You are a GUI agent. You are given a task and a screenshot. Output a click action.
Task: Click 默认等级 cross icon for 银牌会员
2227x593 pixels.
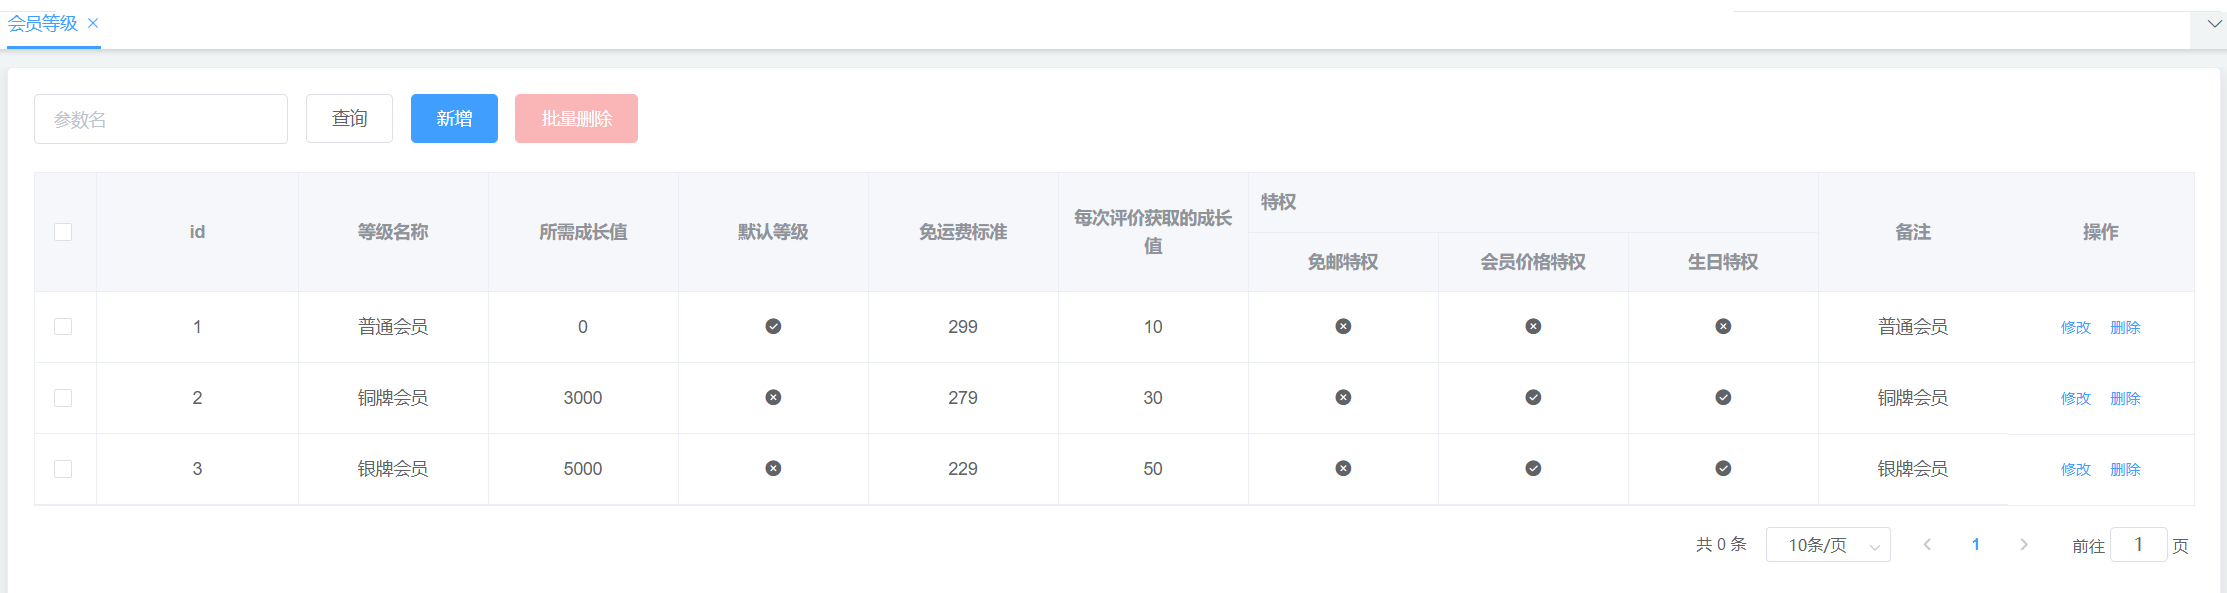pos(773,469)
